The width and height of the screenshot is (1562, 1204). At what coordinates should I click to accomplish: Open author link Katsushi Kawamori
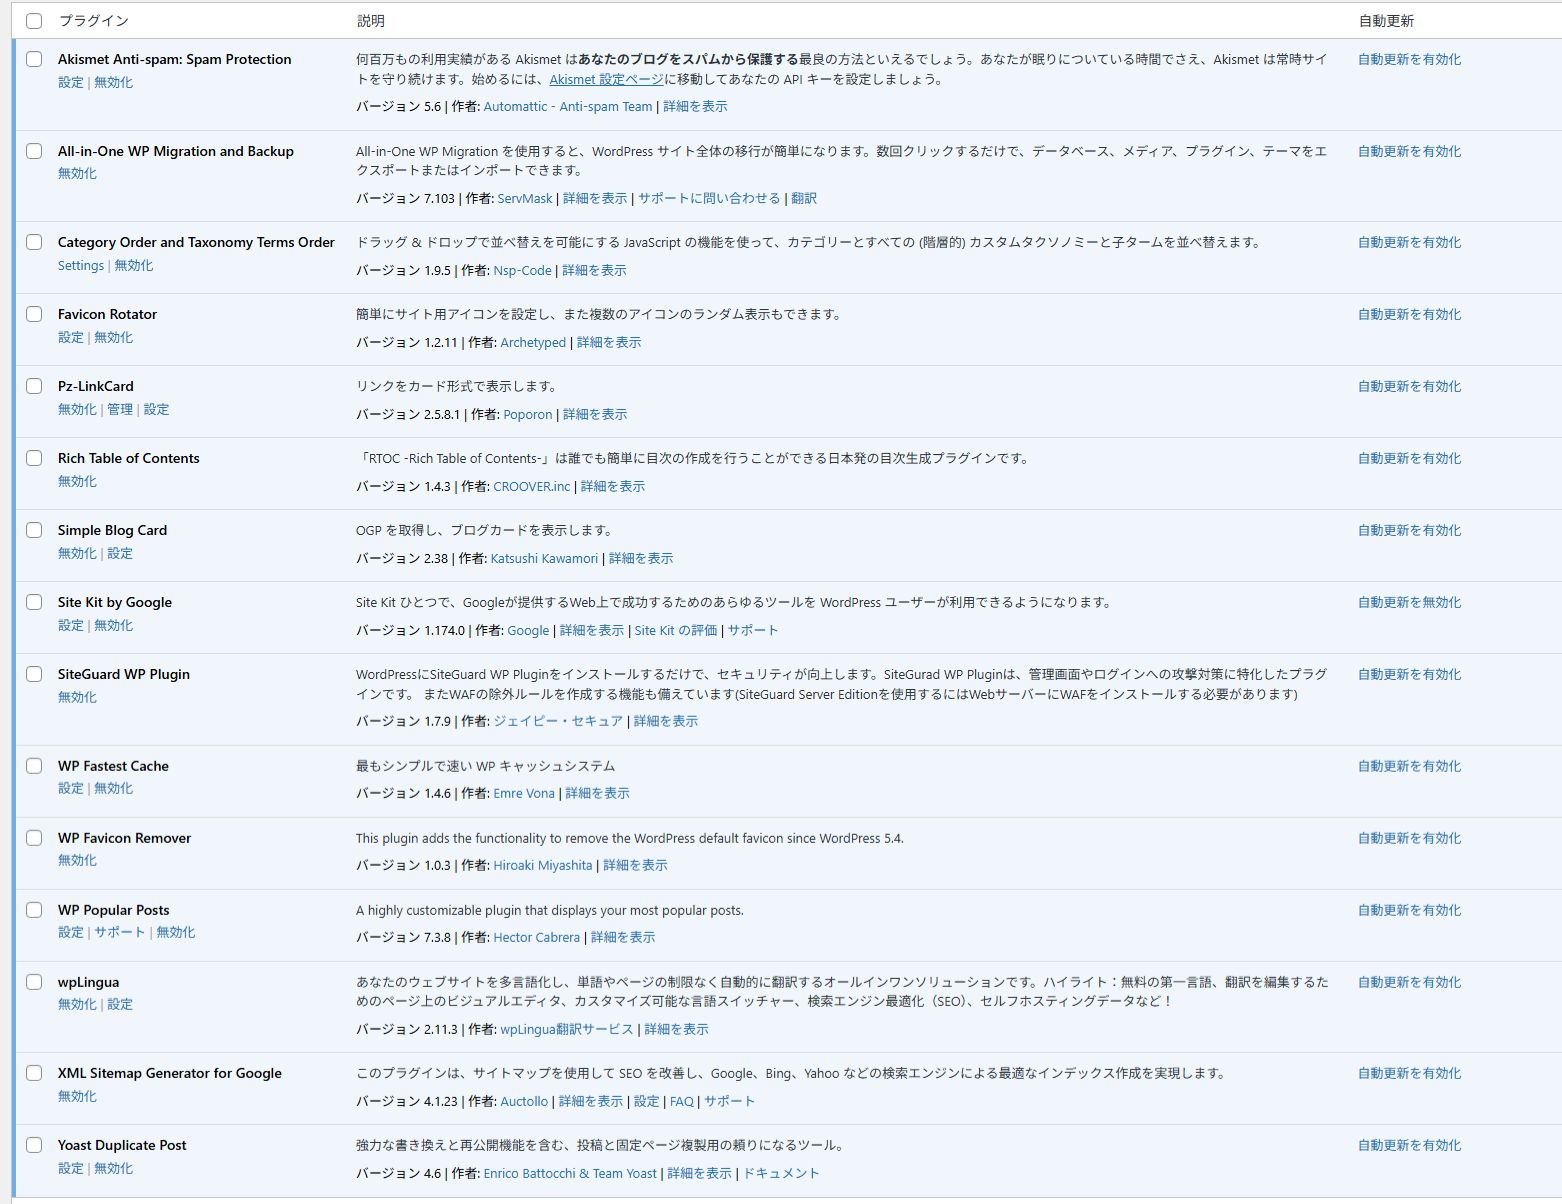coord(544,558)
